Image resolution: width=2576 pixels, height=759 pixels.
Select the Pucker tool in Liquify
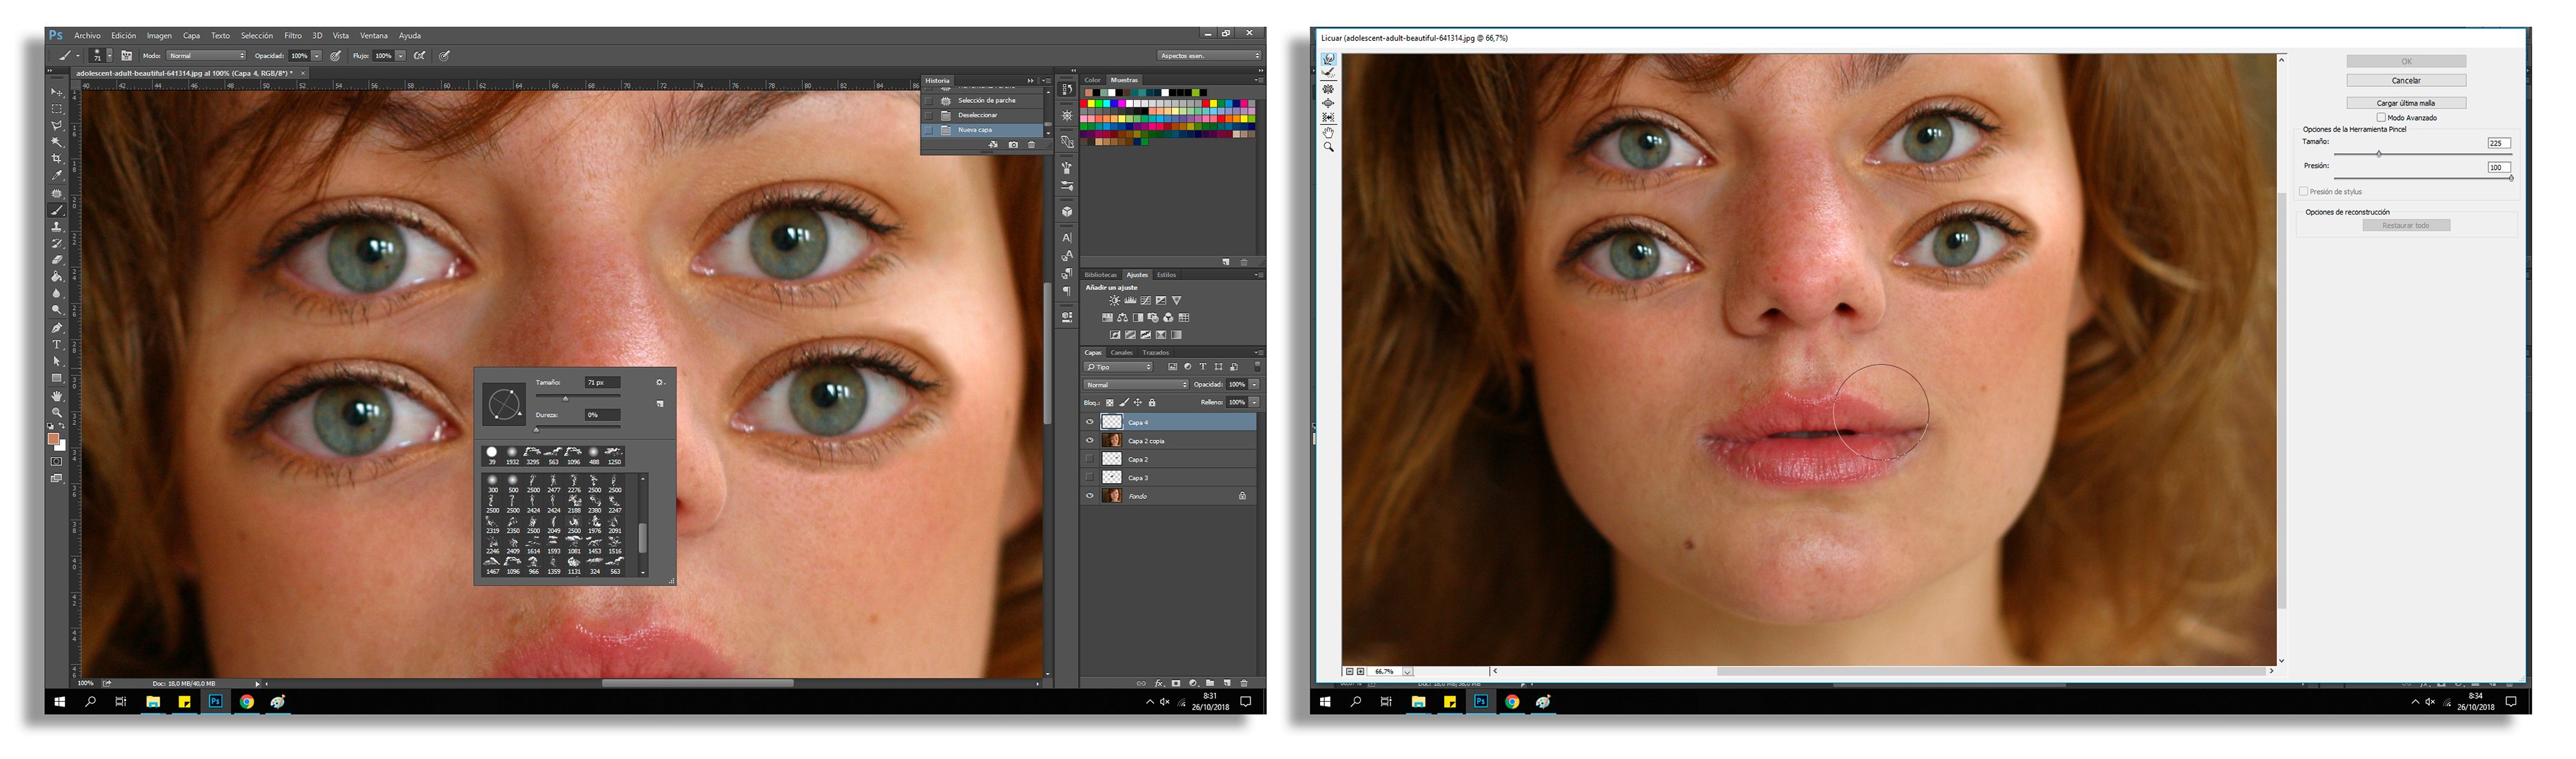point(1329,89)
